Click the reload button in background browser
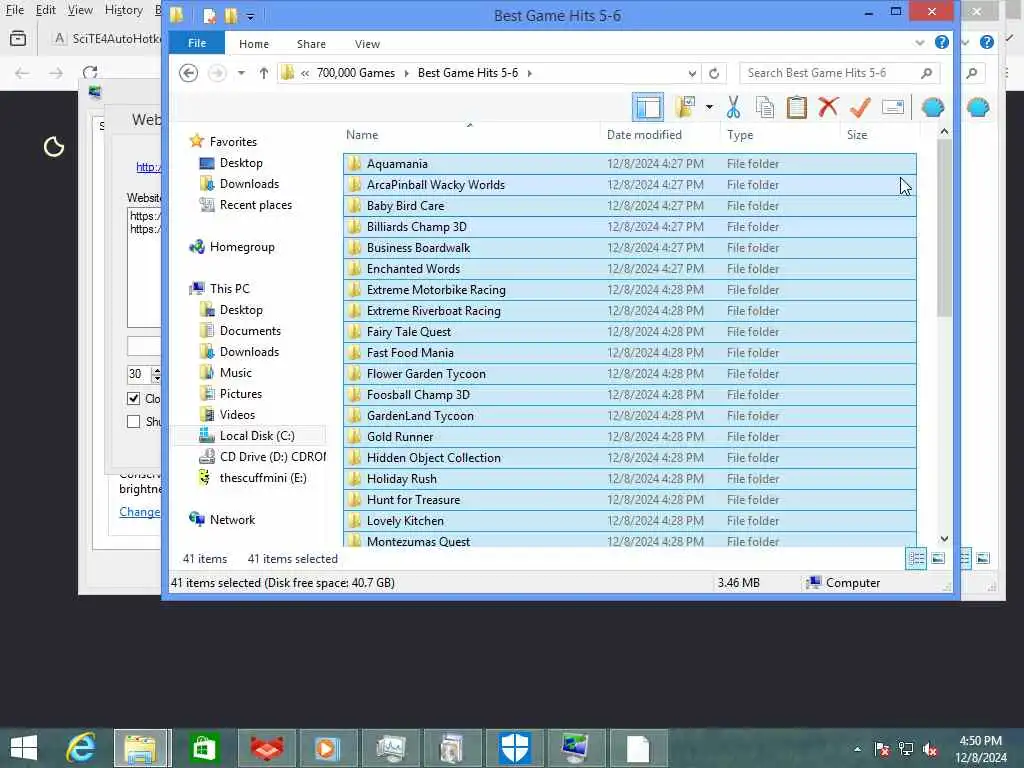 tap(90, 72)
